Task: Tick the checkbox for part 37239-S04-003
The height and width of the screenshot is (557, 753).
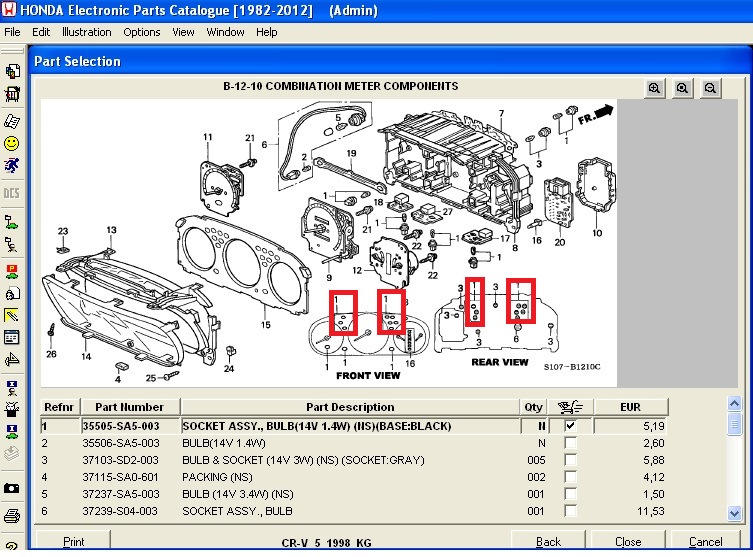Action: click(571, 511)
